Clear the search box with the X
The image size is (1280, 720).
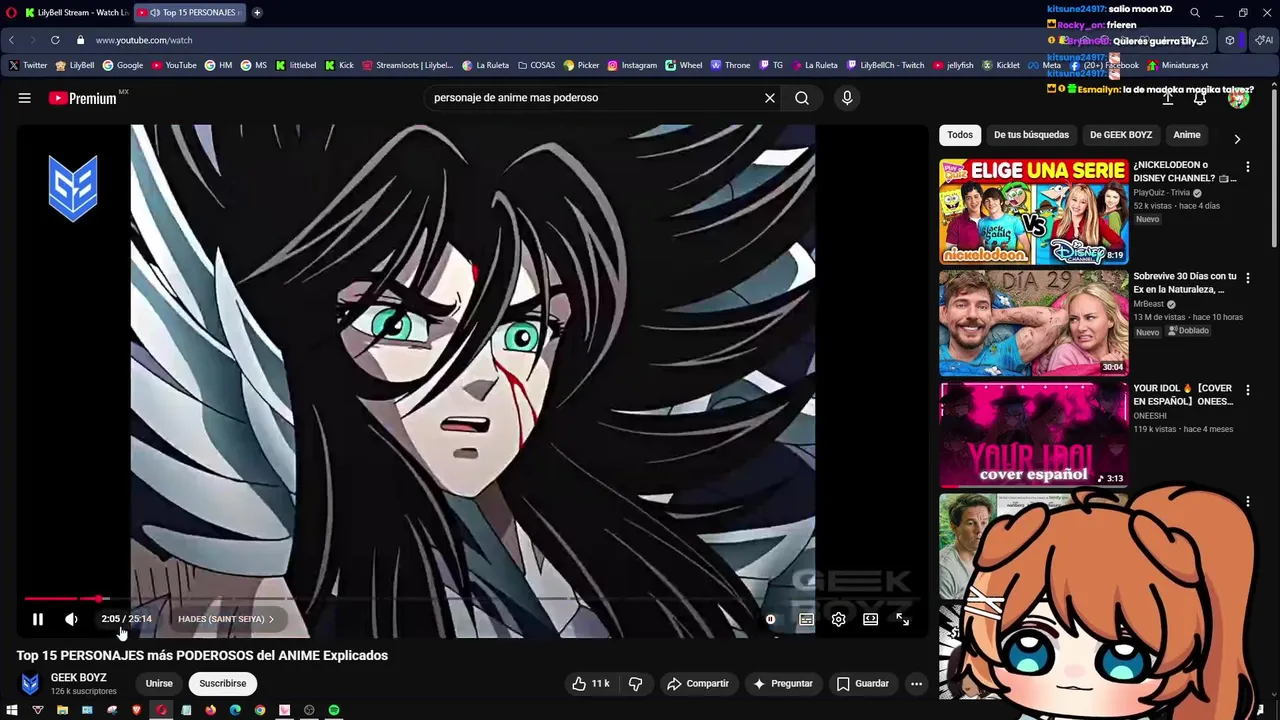pos(770,98)
